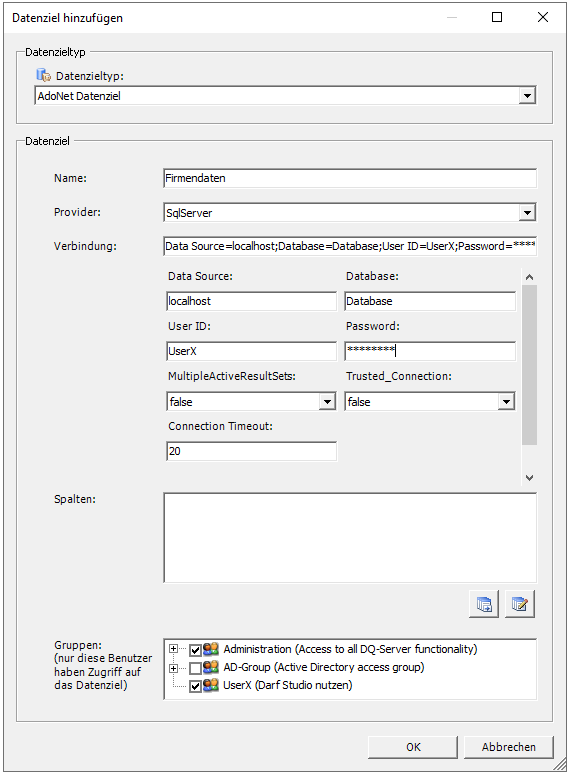Click the Datenzieltyp database icon
570x775 pixels.
coord(44,75)
